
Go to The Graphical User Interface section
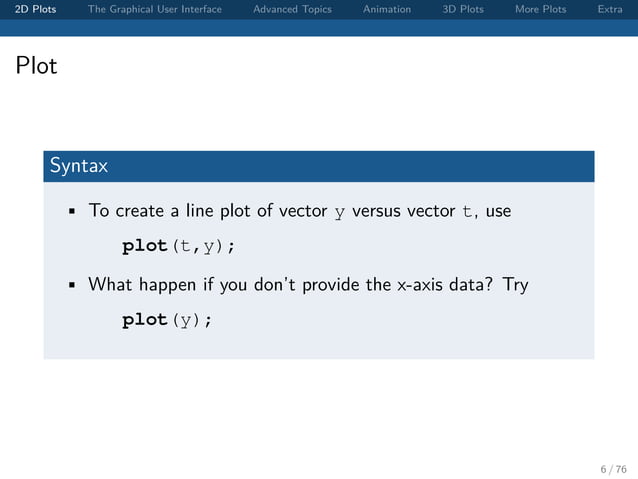[x=155, y=9]
